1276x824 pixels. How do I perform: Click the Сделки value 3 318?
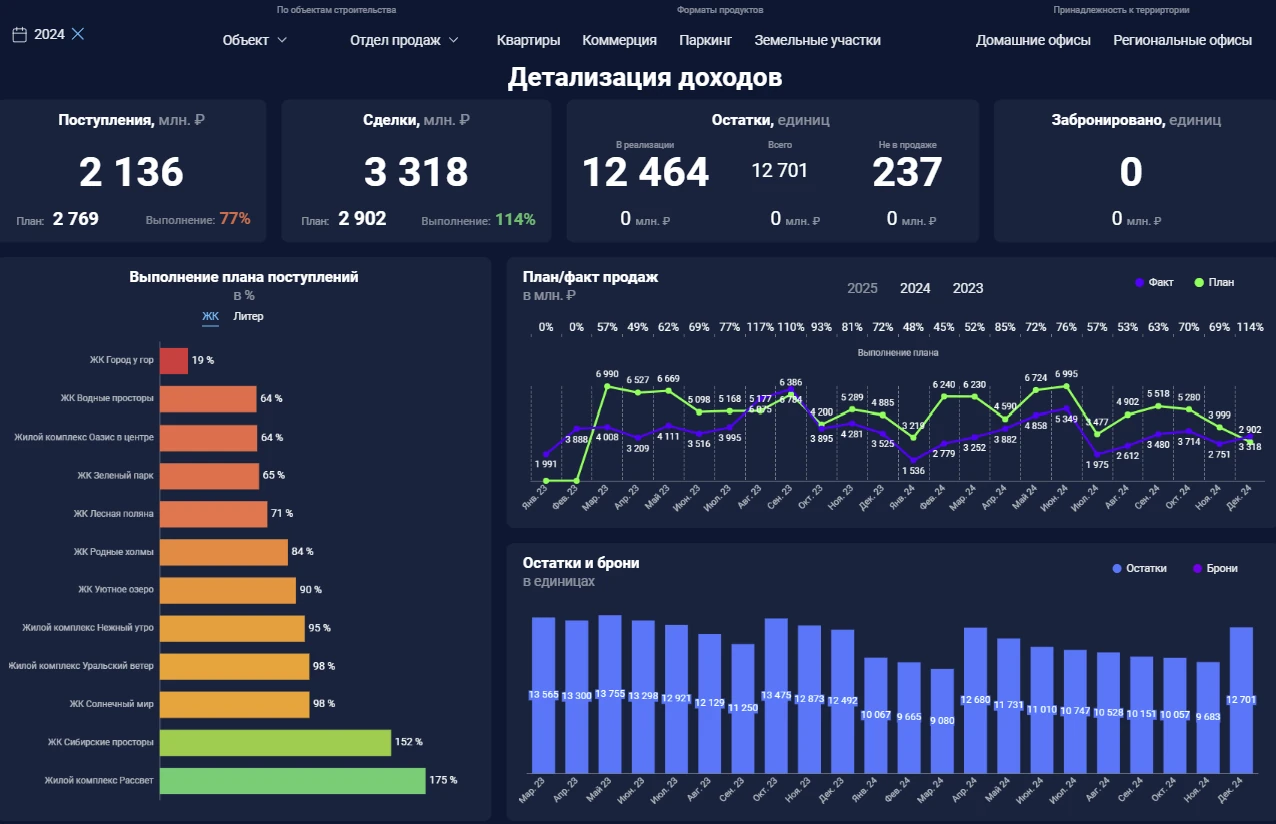(x=416, y=172)
